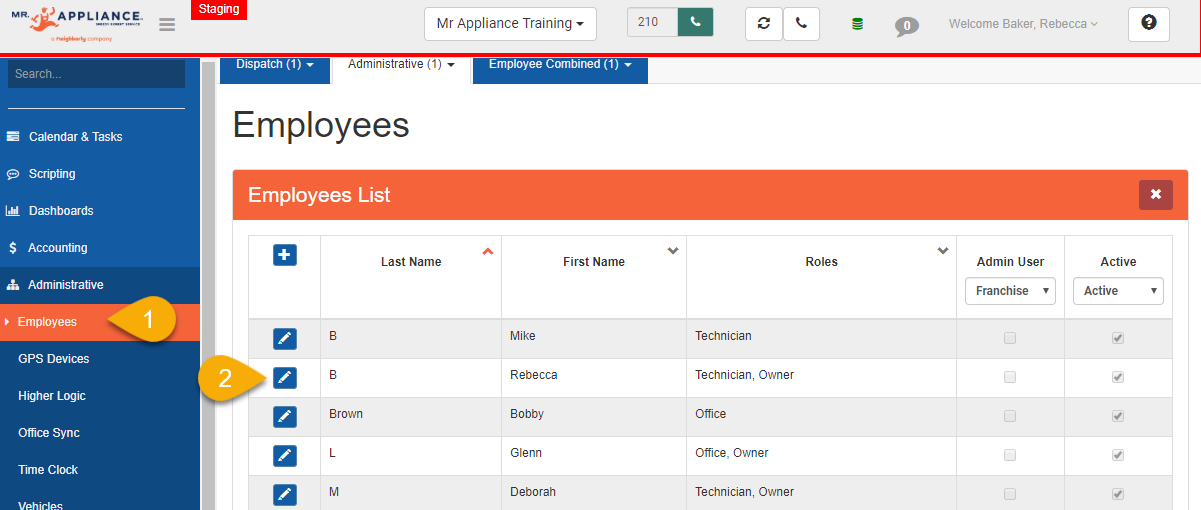Edit Rebecca B's employee record
Screen dimensions: 1201x510
click(284, 377)
